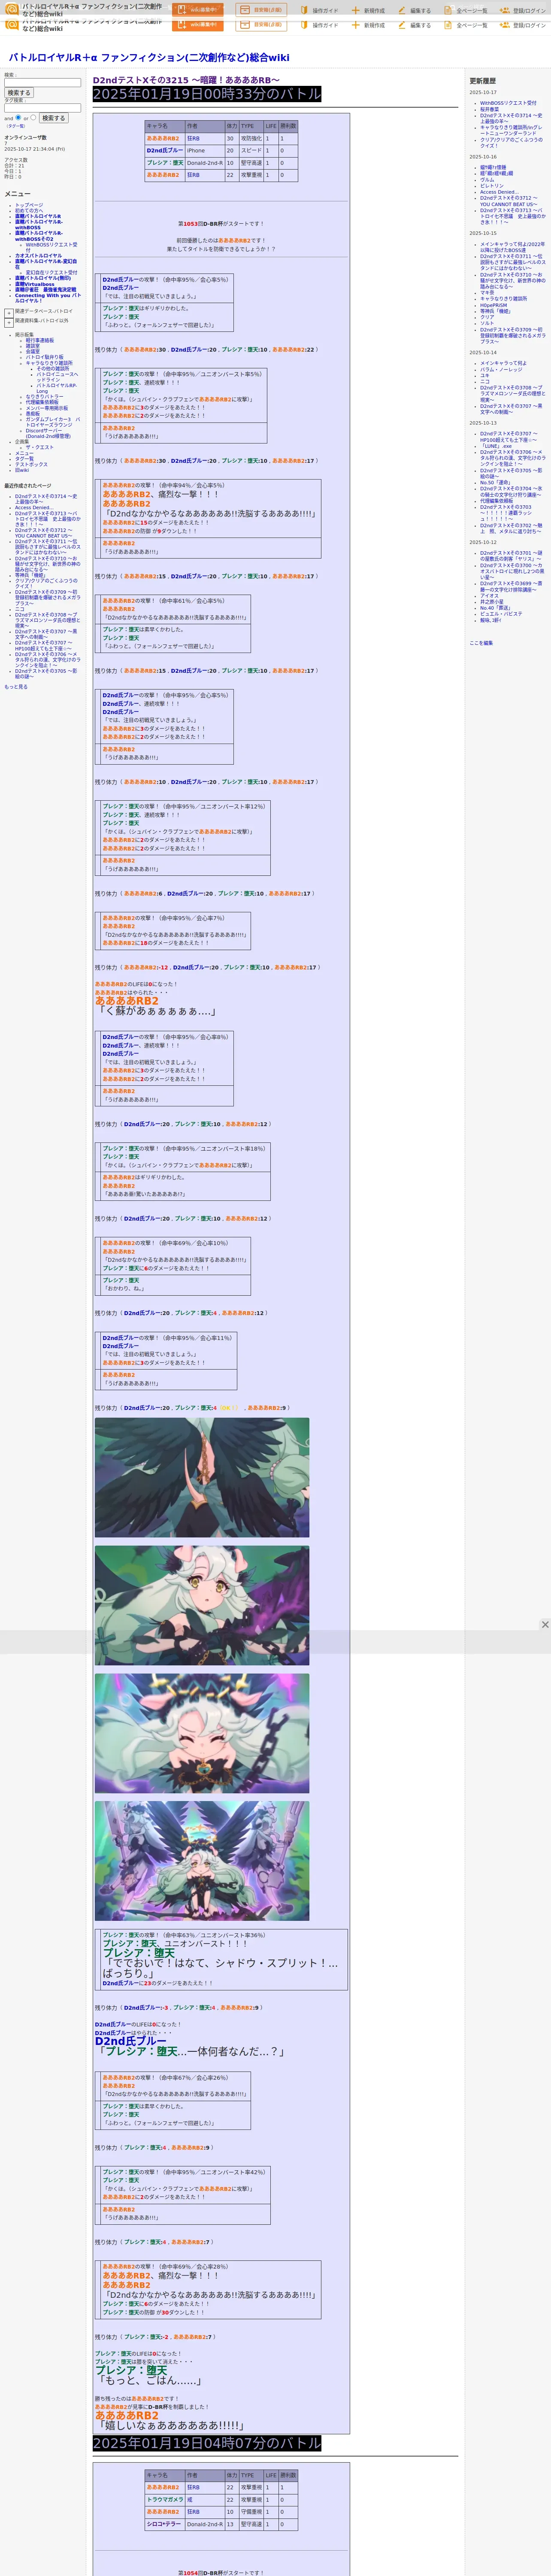The image size is (551, 2576).
Task: Open 初めての方へ menu link
Action: point(29,211)
